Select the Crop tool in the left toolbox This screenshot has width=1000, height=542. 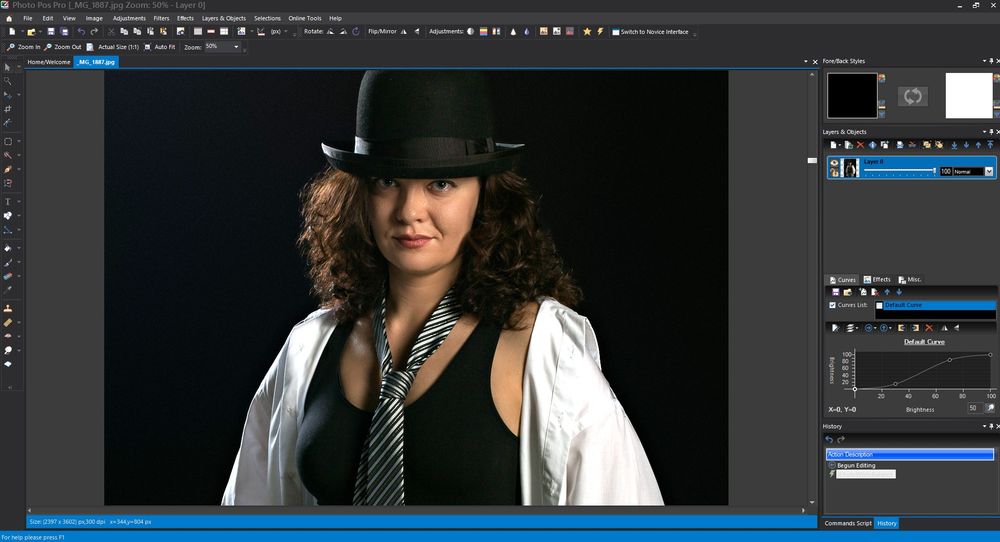[x=8, y=109]
